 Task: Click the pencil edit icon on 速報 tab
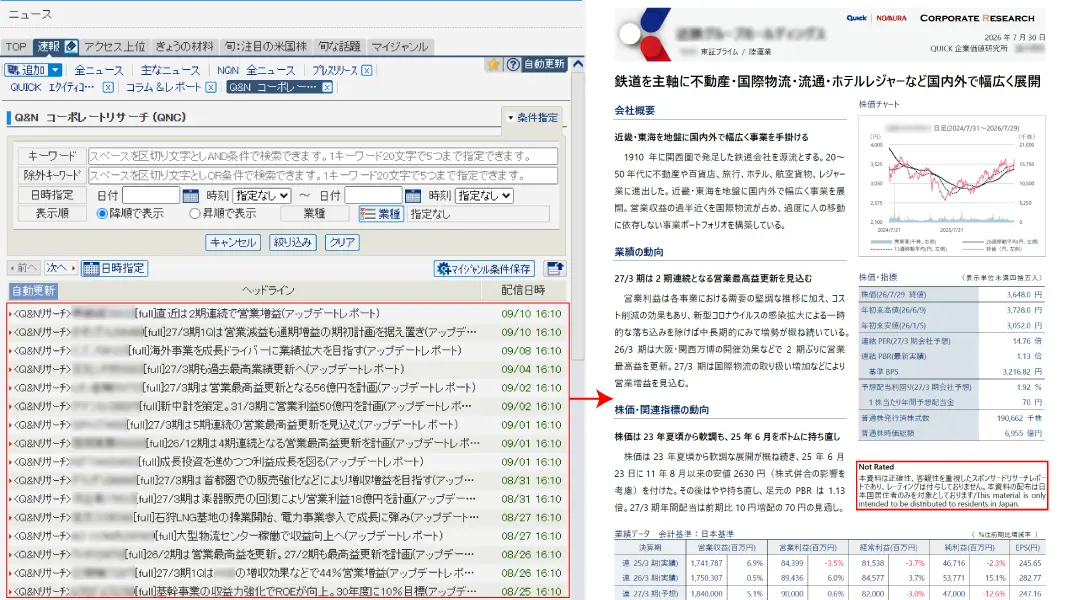pos(71,46)
